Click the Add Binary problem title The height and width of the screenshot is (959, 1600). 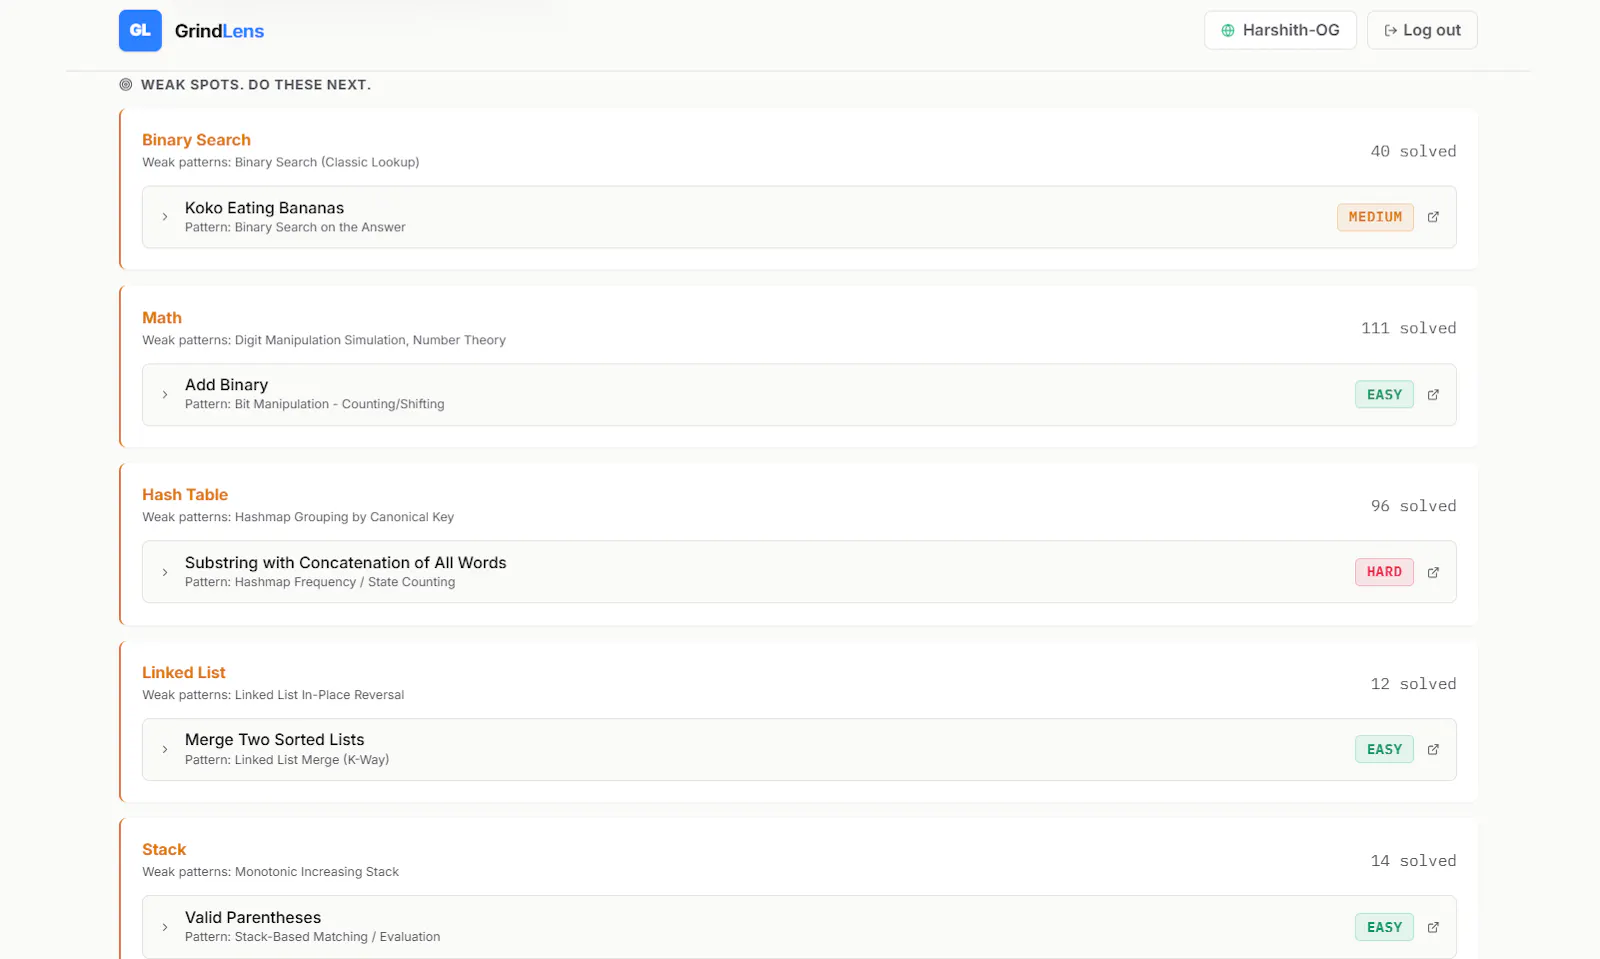(x=226, y=385)
